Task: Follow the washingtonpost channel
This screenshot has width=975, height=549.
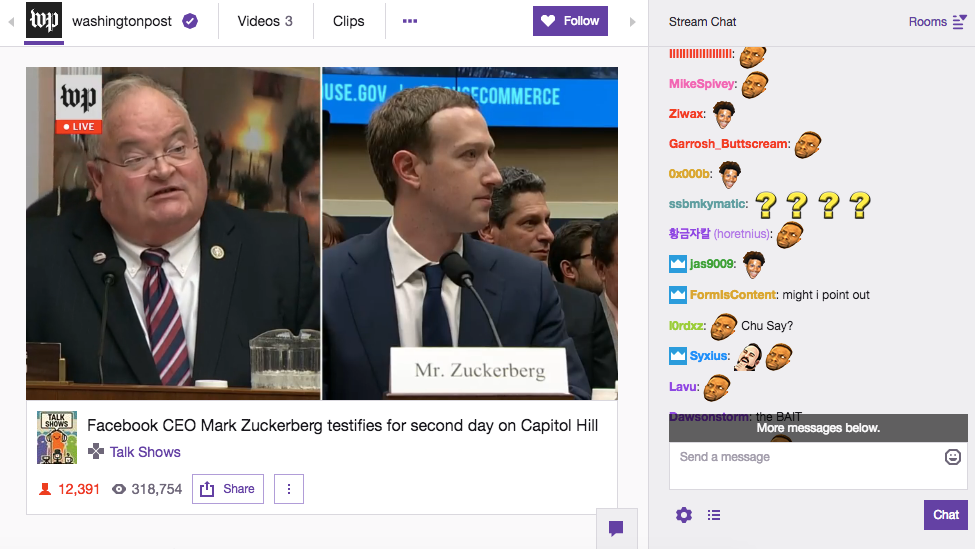Action: 570,21
